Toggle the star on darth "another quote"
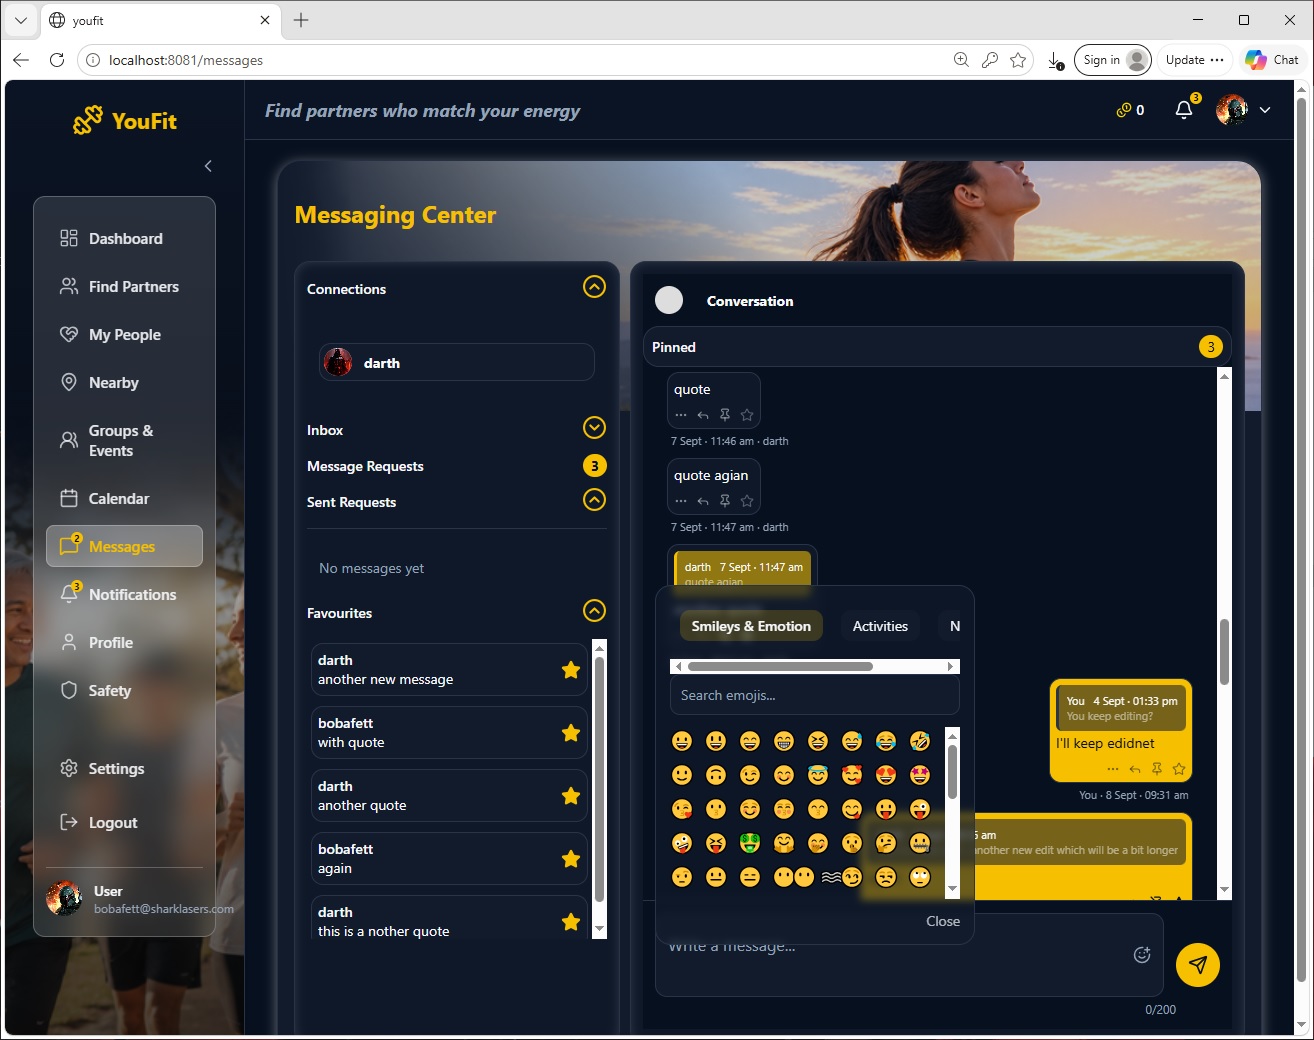 pos(571,796)
